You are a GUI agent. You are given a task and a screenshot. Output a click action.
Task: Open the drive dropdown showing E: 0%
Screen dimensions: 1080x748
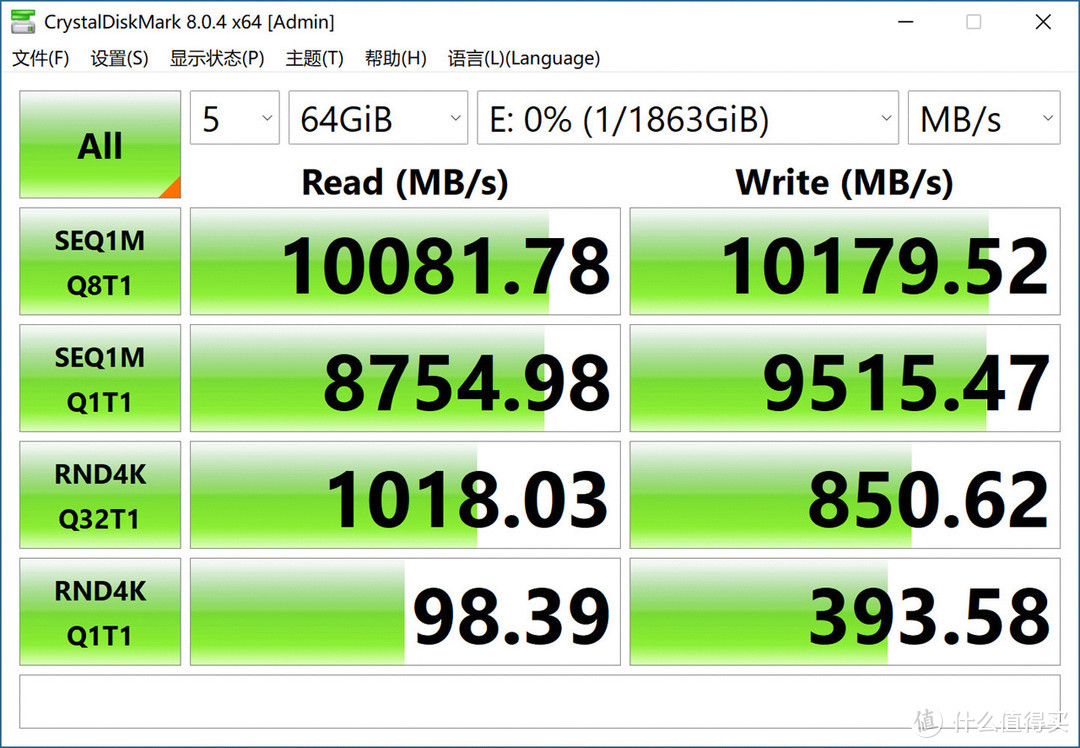[x=688, y=118]
